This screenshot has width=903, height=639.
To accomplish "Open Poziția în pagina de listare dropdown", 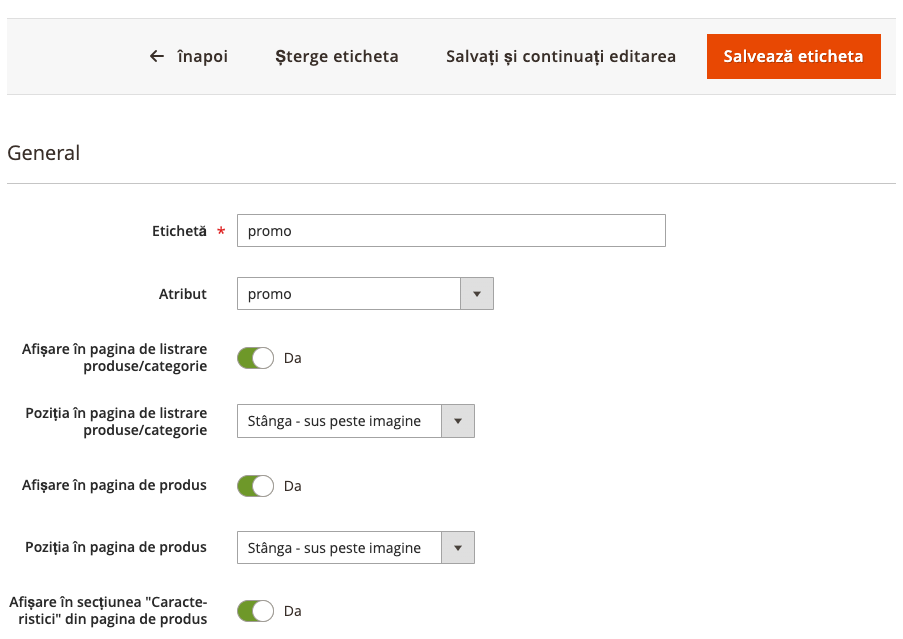I will pos(355,421).
